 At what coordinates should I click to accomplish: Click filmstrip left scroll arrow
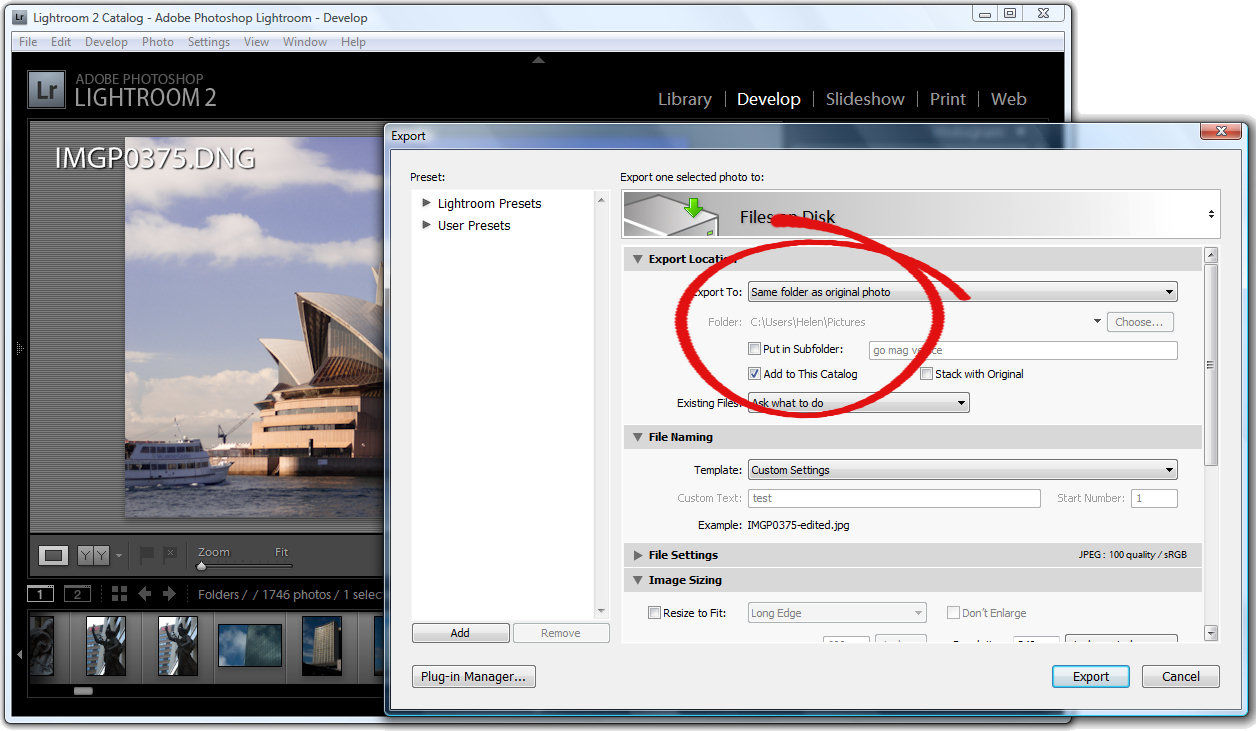[20, 655]
